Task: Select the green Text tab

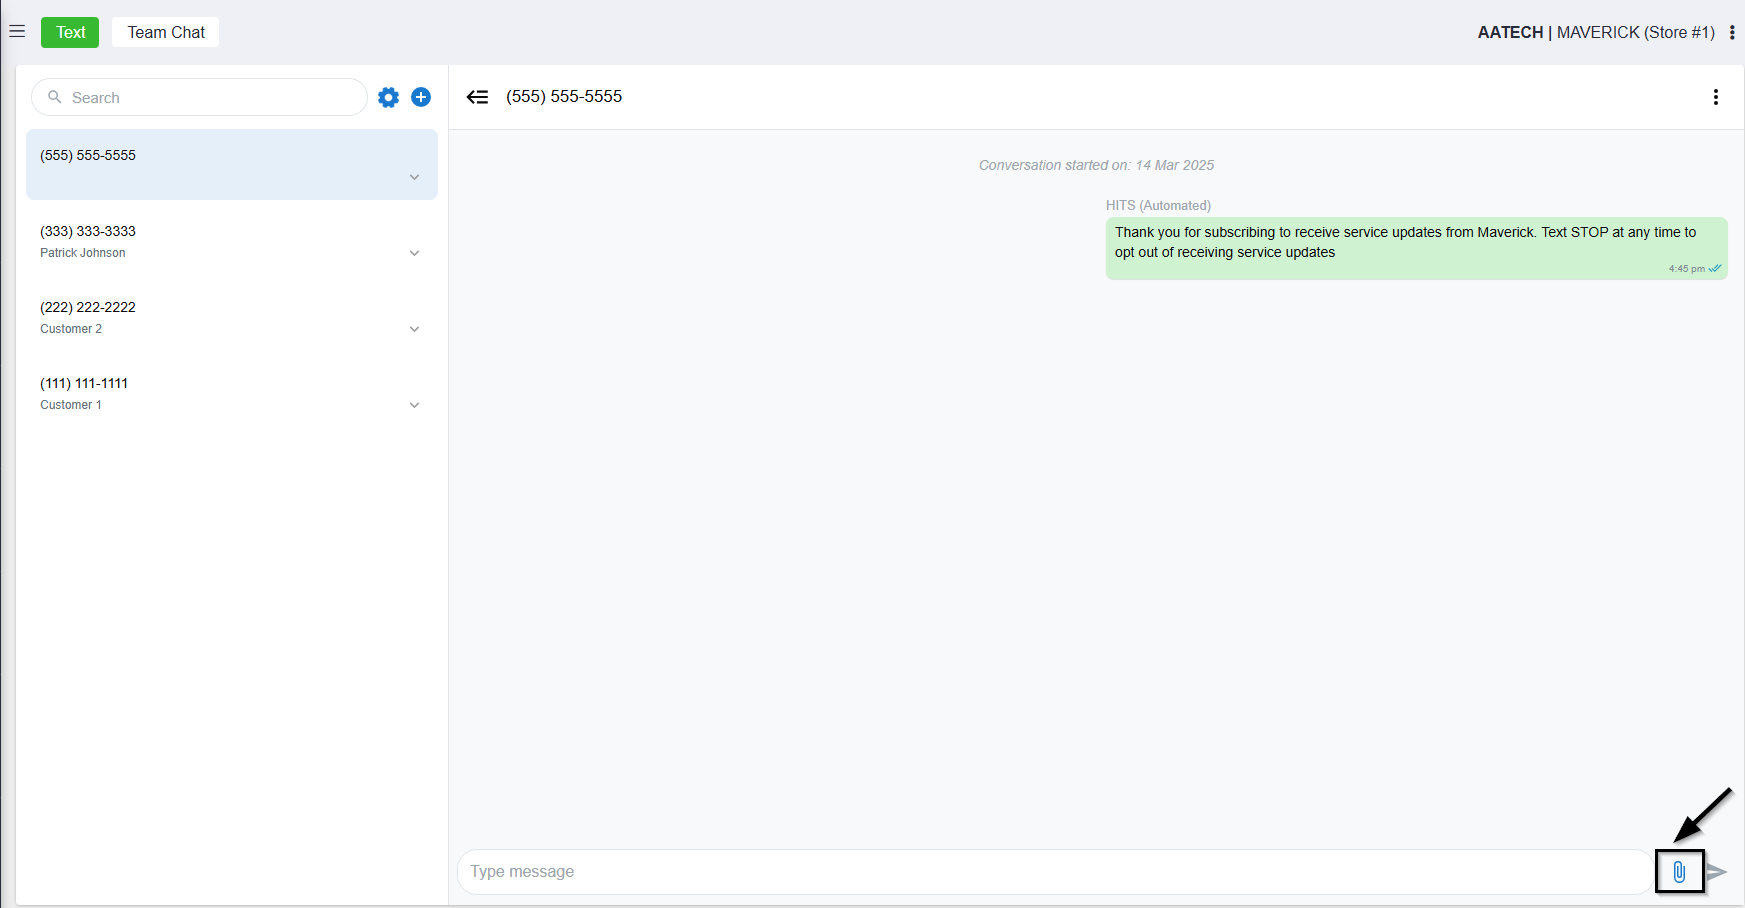Action: pos(70,32)
